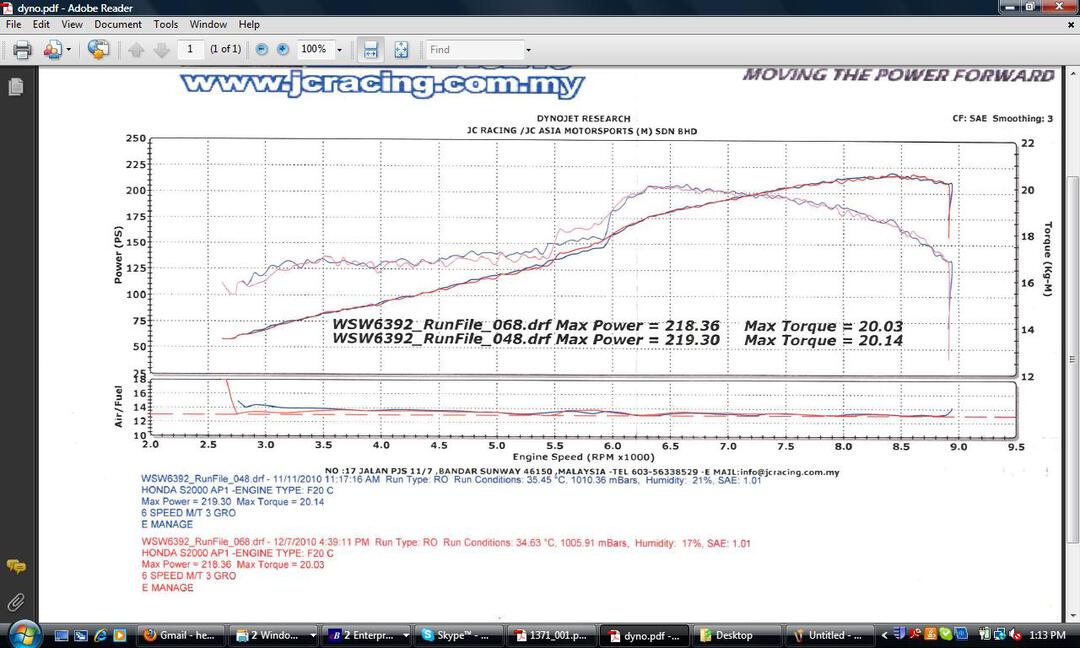Click the Print icon in toolbar
This screenshot has height=648, width=1080.
click(x=21, y=49)
